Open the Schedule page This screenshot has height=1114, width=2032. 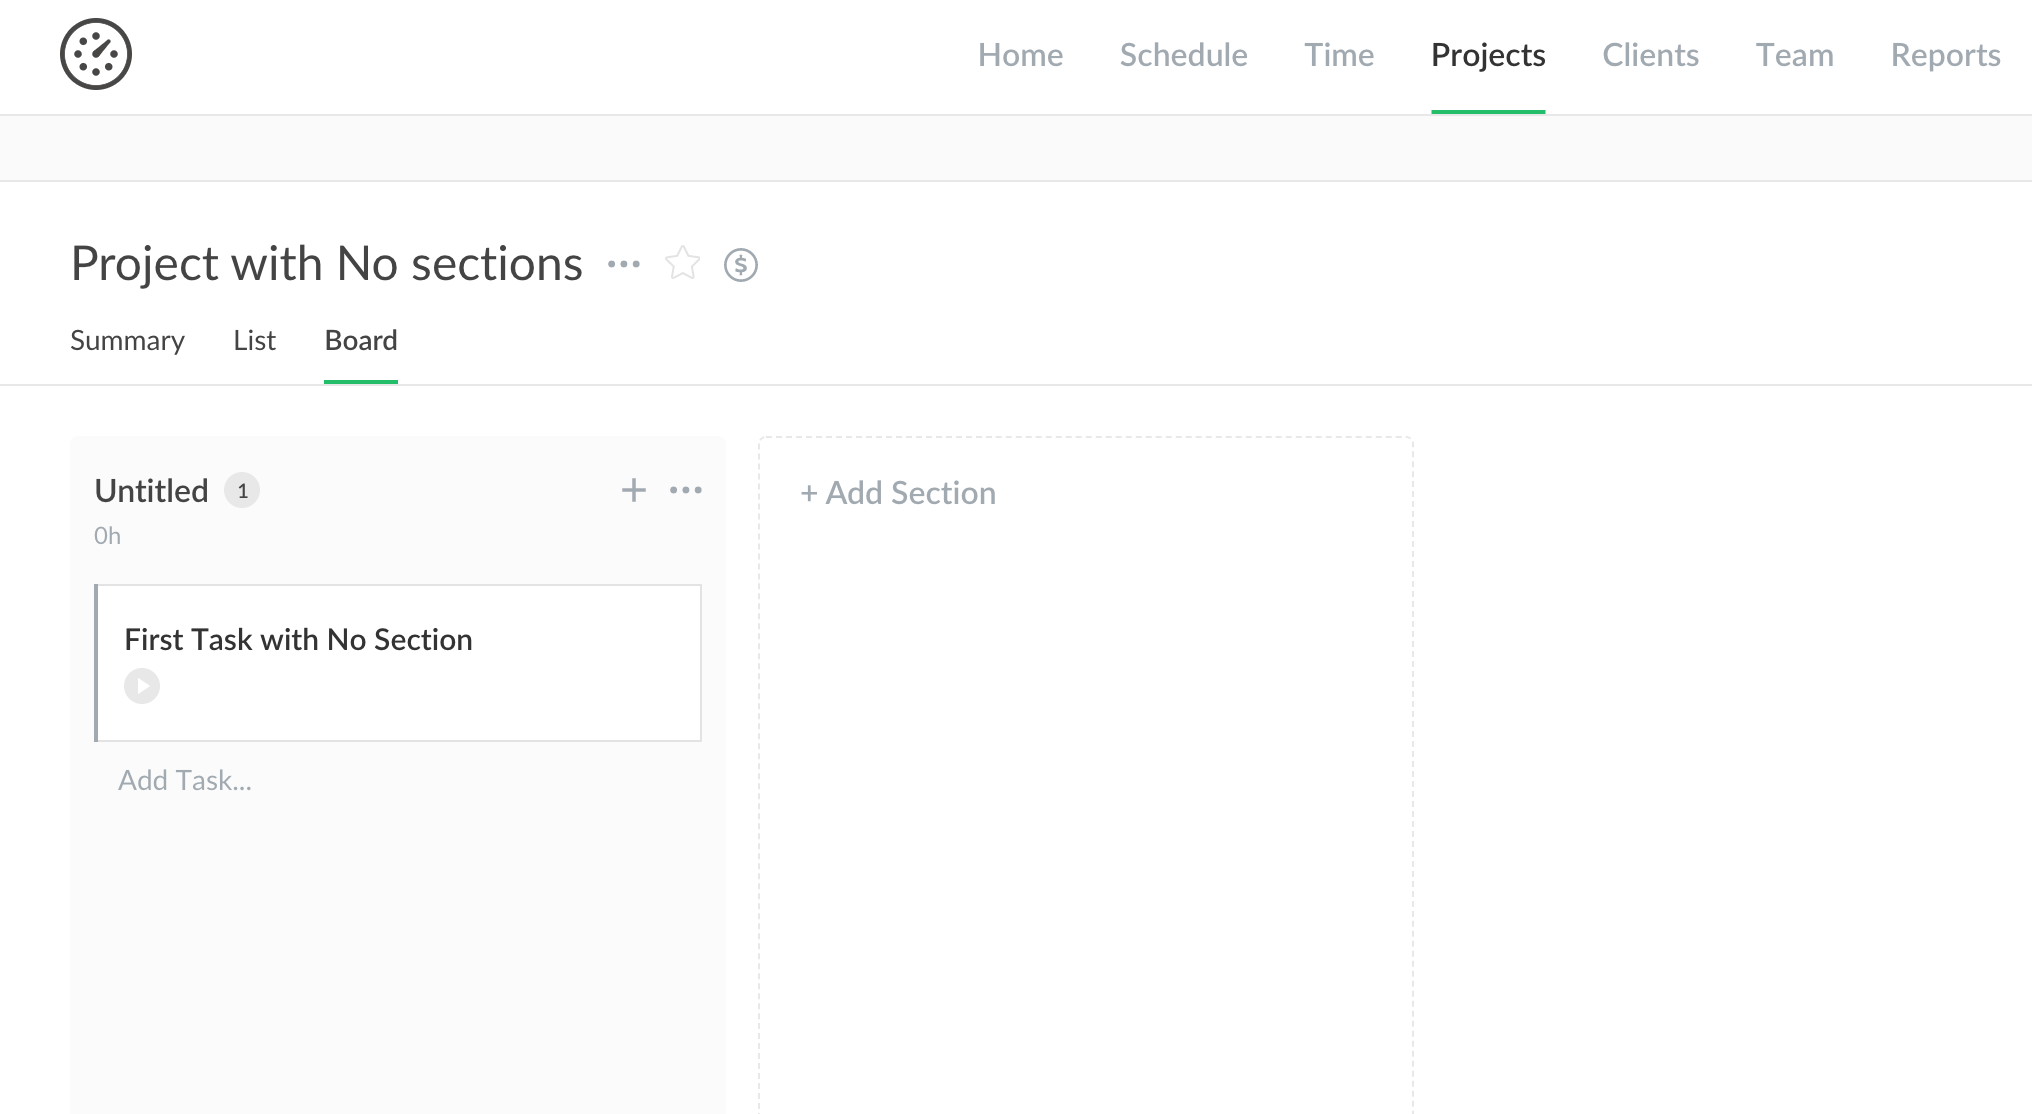click(1183, 55)
